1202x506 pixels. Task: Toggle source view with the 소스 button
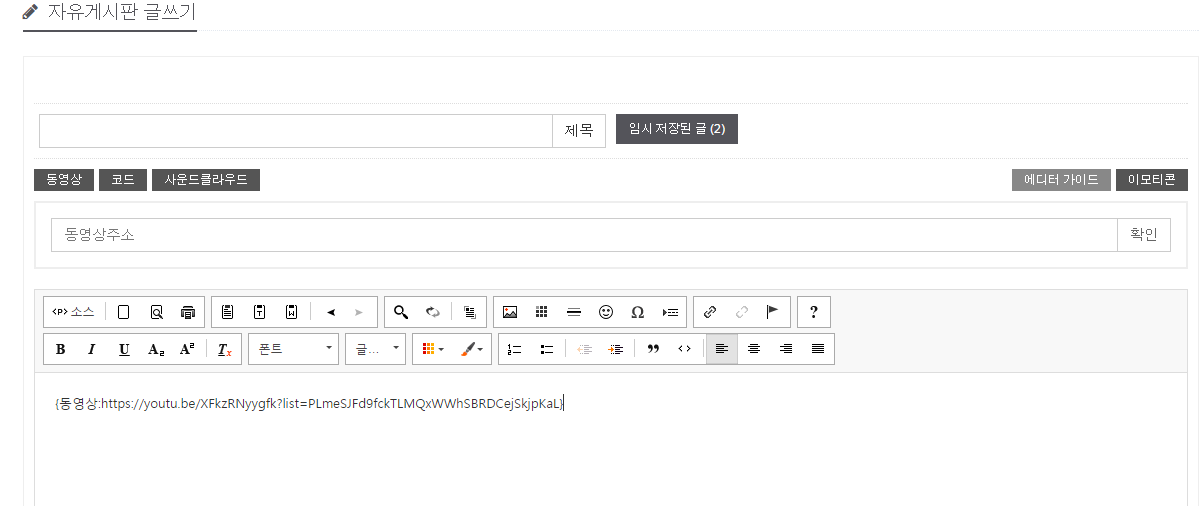click(x=73, y=312)
